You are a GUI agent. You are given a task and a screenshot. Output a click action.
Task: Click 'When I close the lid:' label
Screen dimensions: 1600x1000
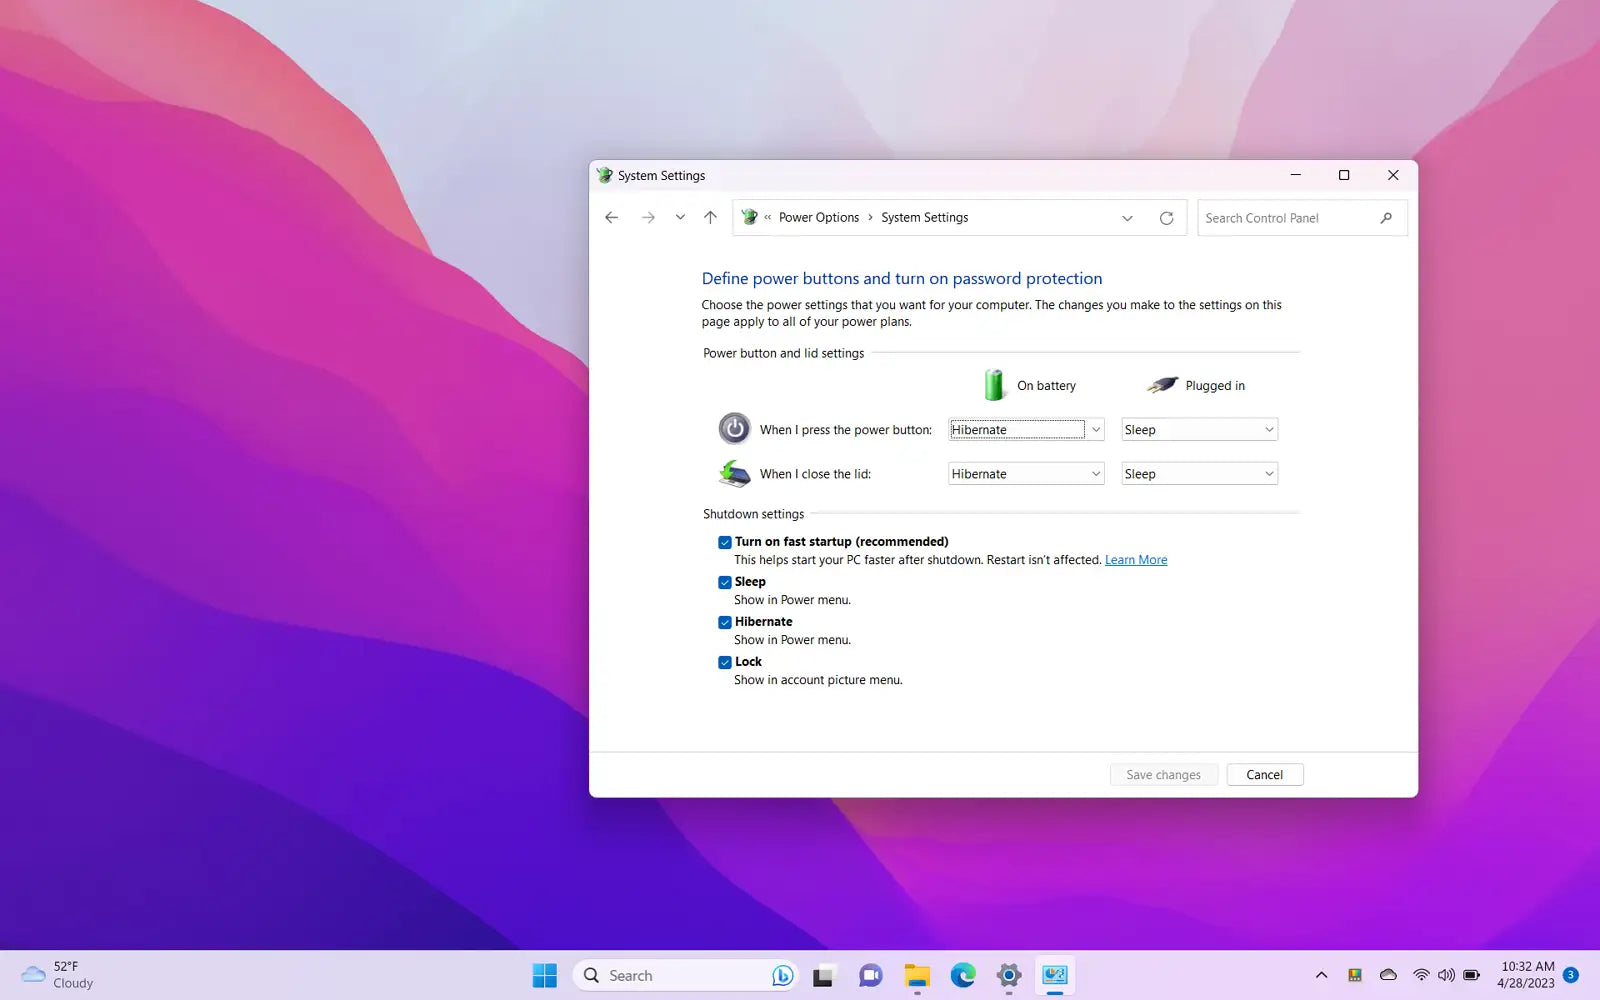(815, 474)
